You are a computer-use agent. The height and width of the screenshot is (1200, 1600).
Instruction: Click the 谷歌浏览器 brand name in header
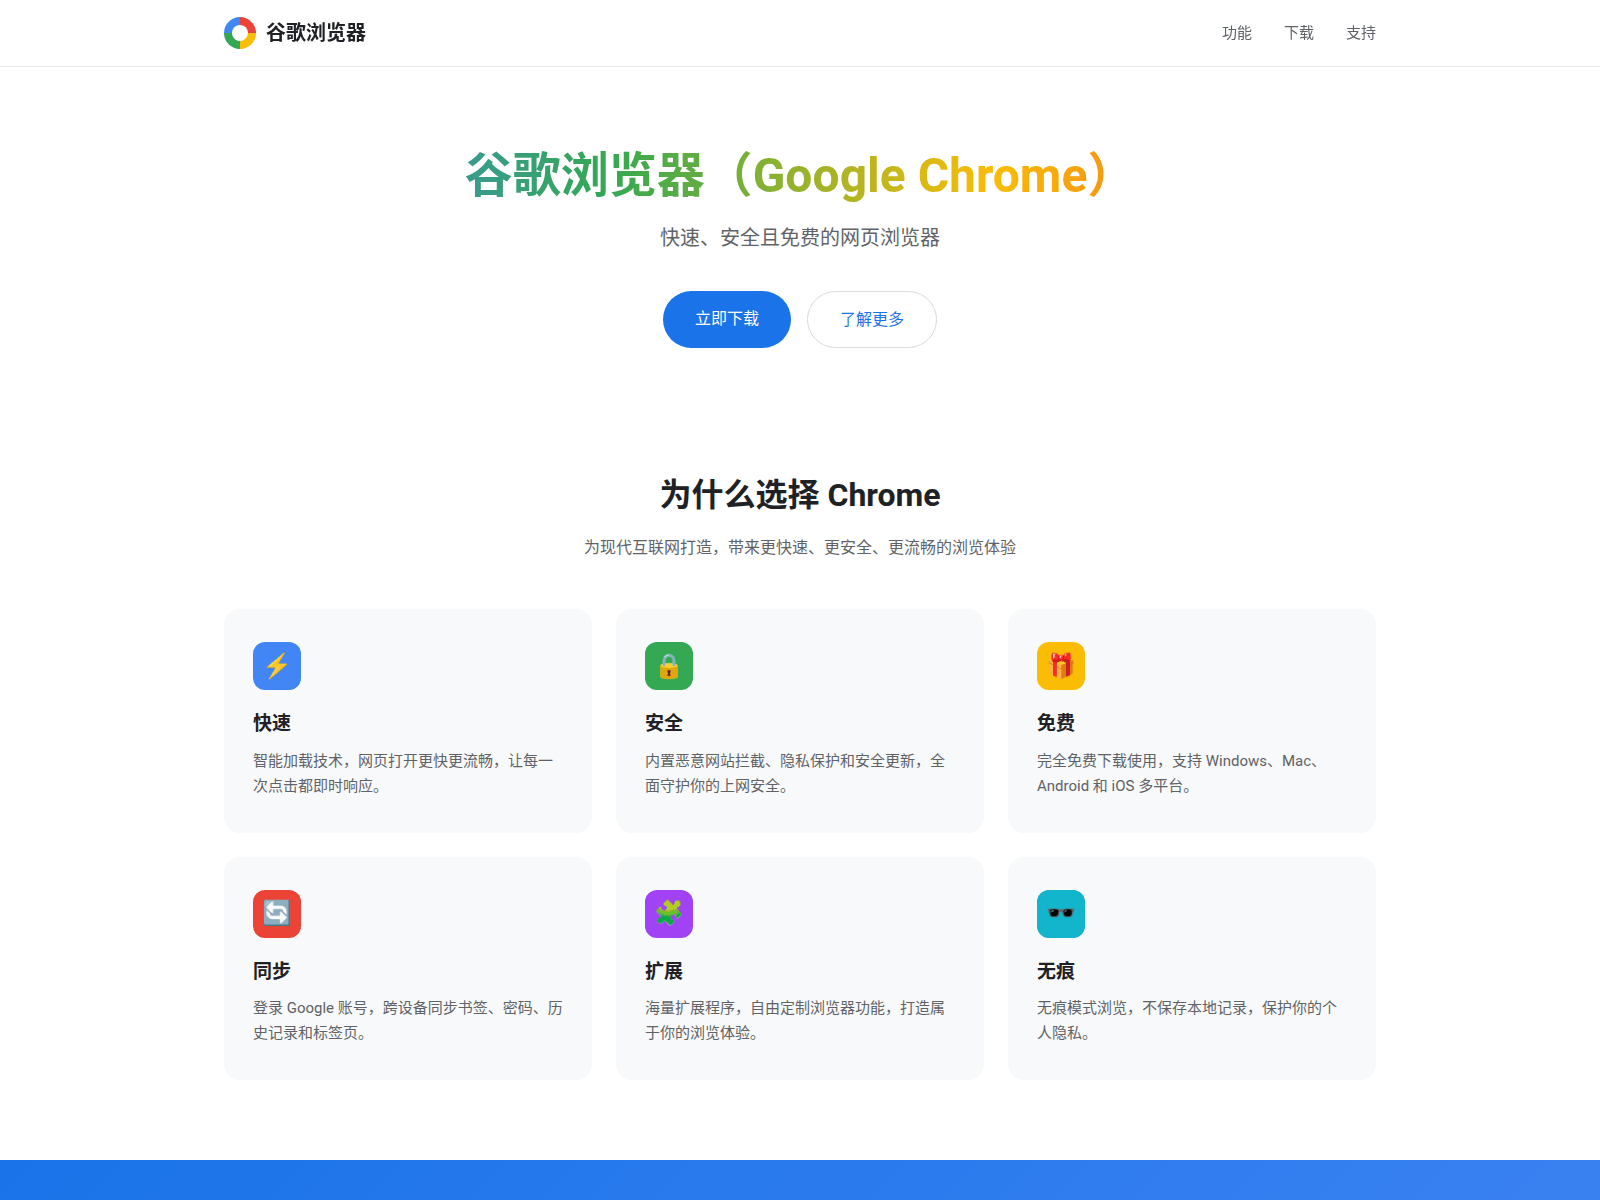pyautogui.click(x=316, y=33)
